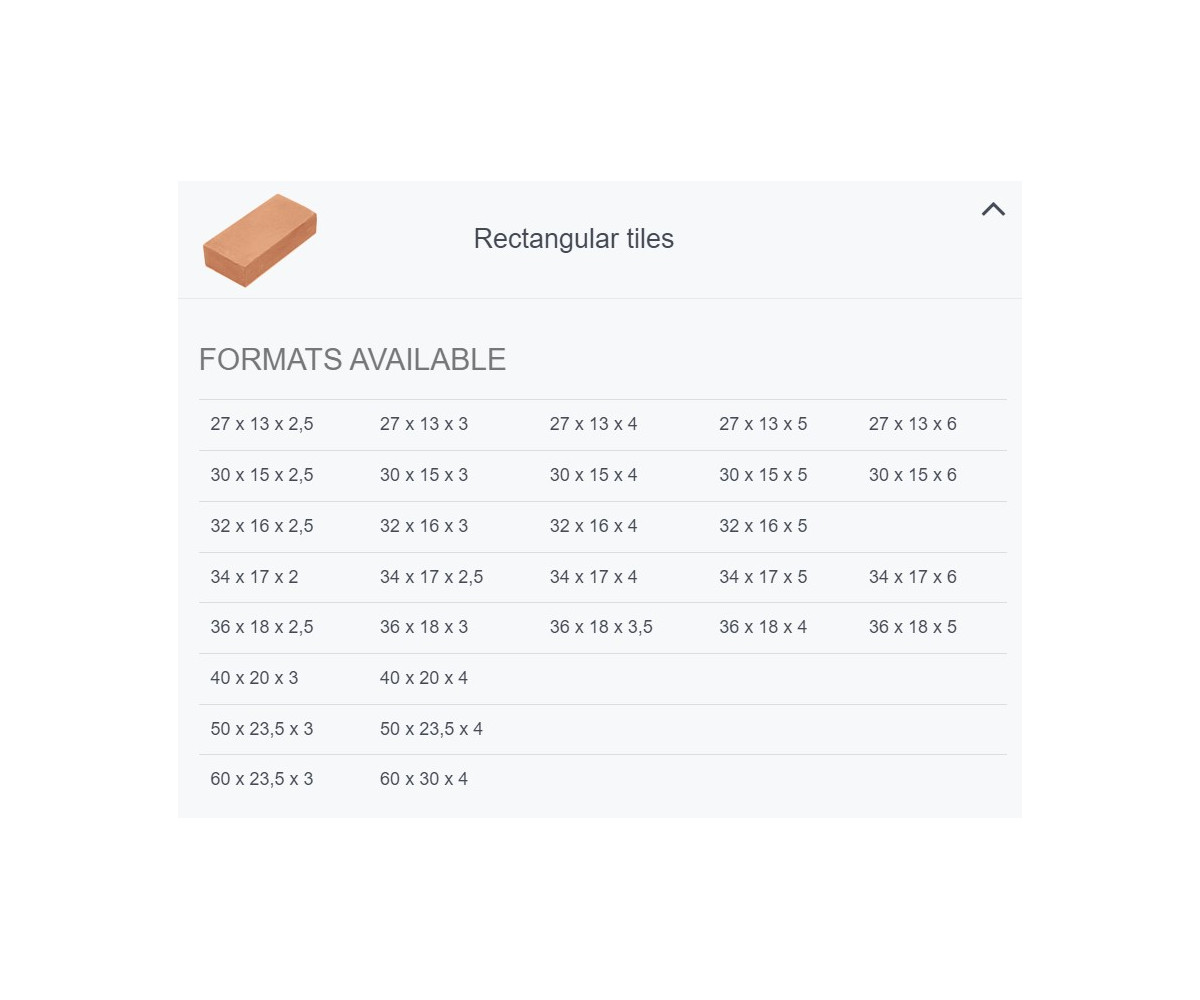Select the 36 x 18 x 5 format
Screen dimensions: 1200x1000
(912, 627)
